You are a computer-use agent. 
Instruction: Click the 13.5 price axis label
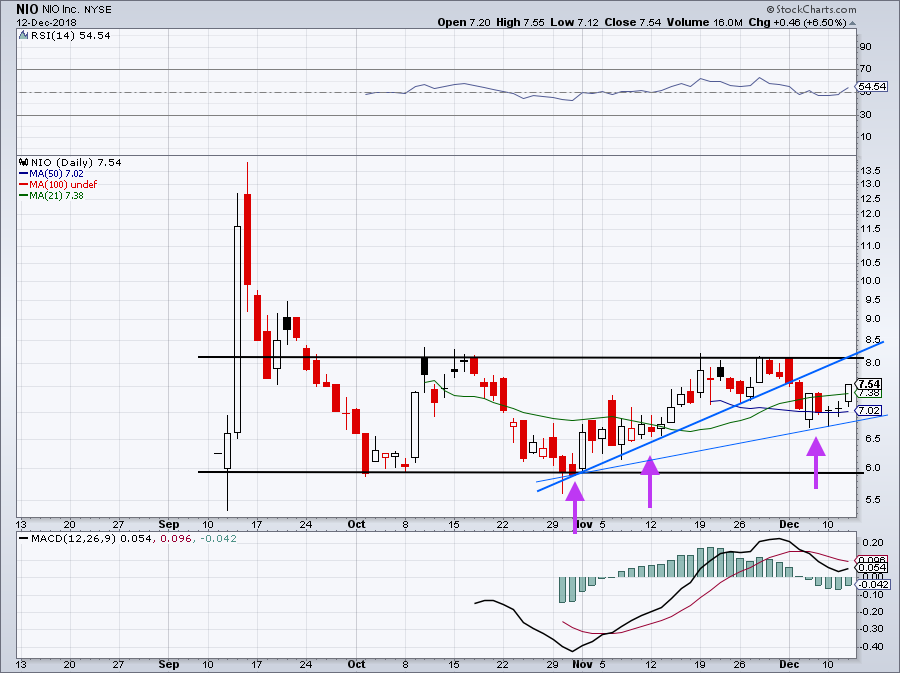pos(870,170)
